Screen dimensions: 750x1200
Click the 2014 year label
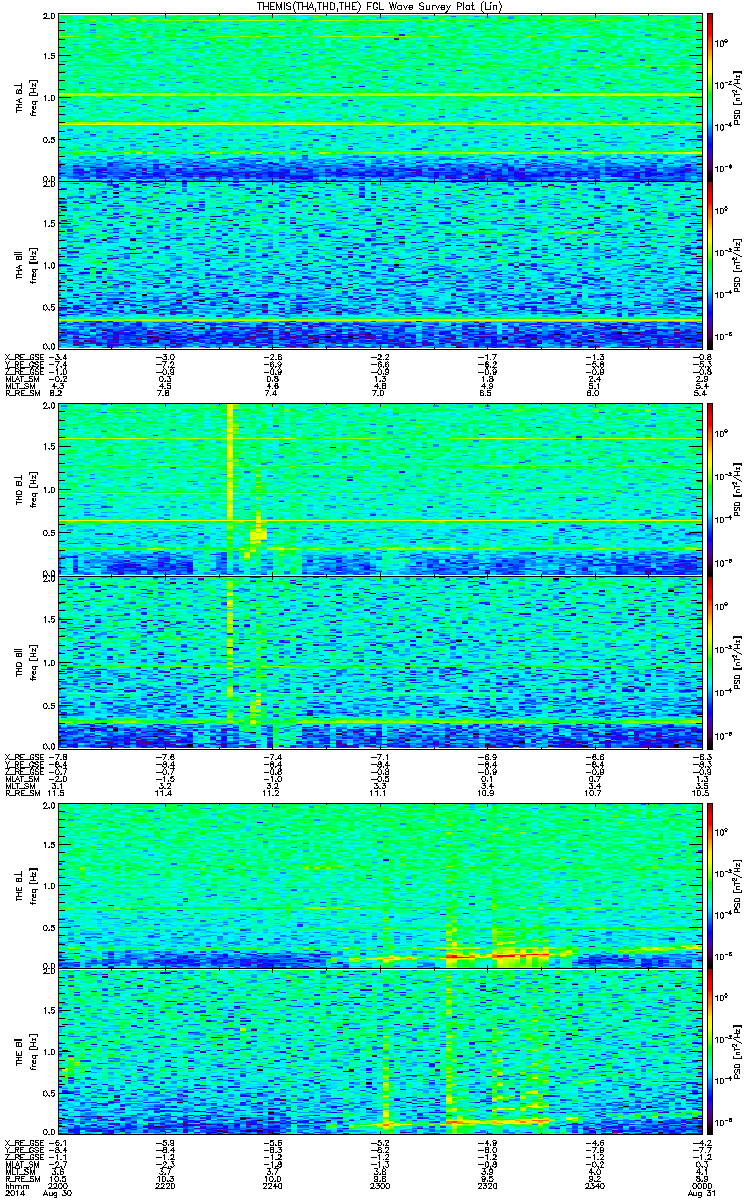(15, 1194)
